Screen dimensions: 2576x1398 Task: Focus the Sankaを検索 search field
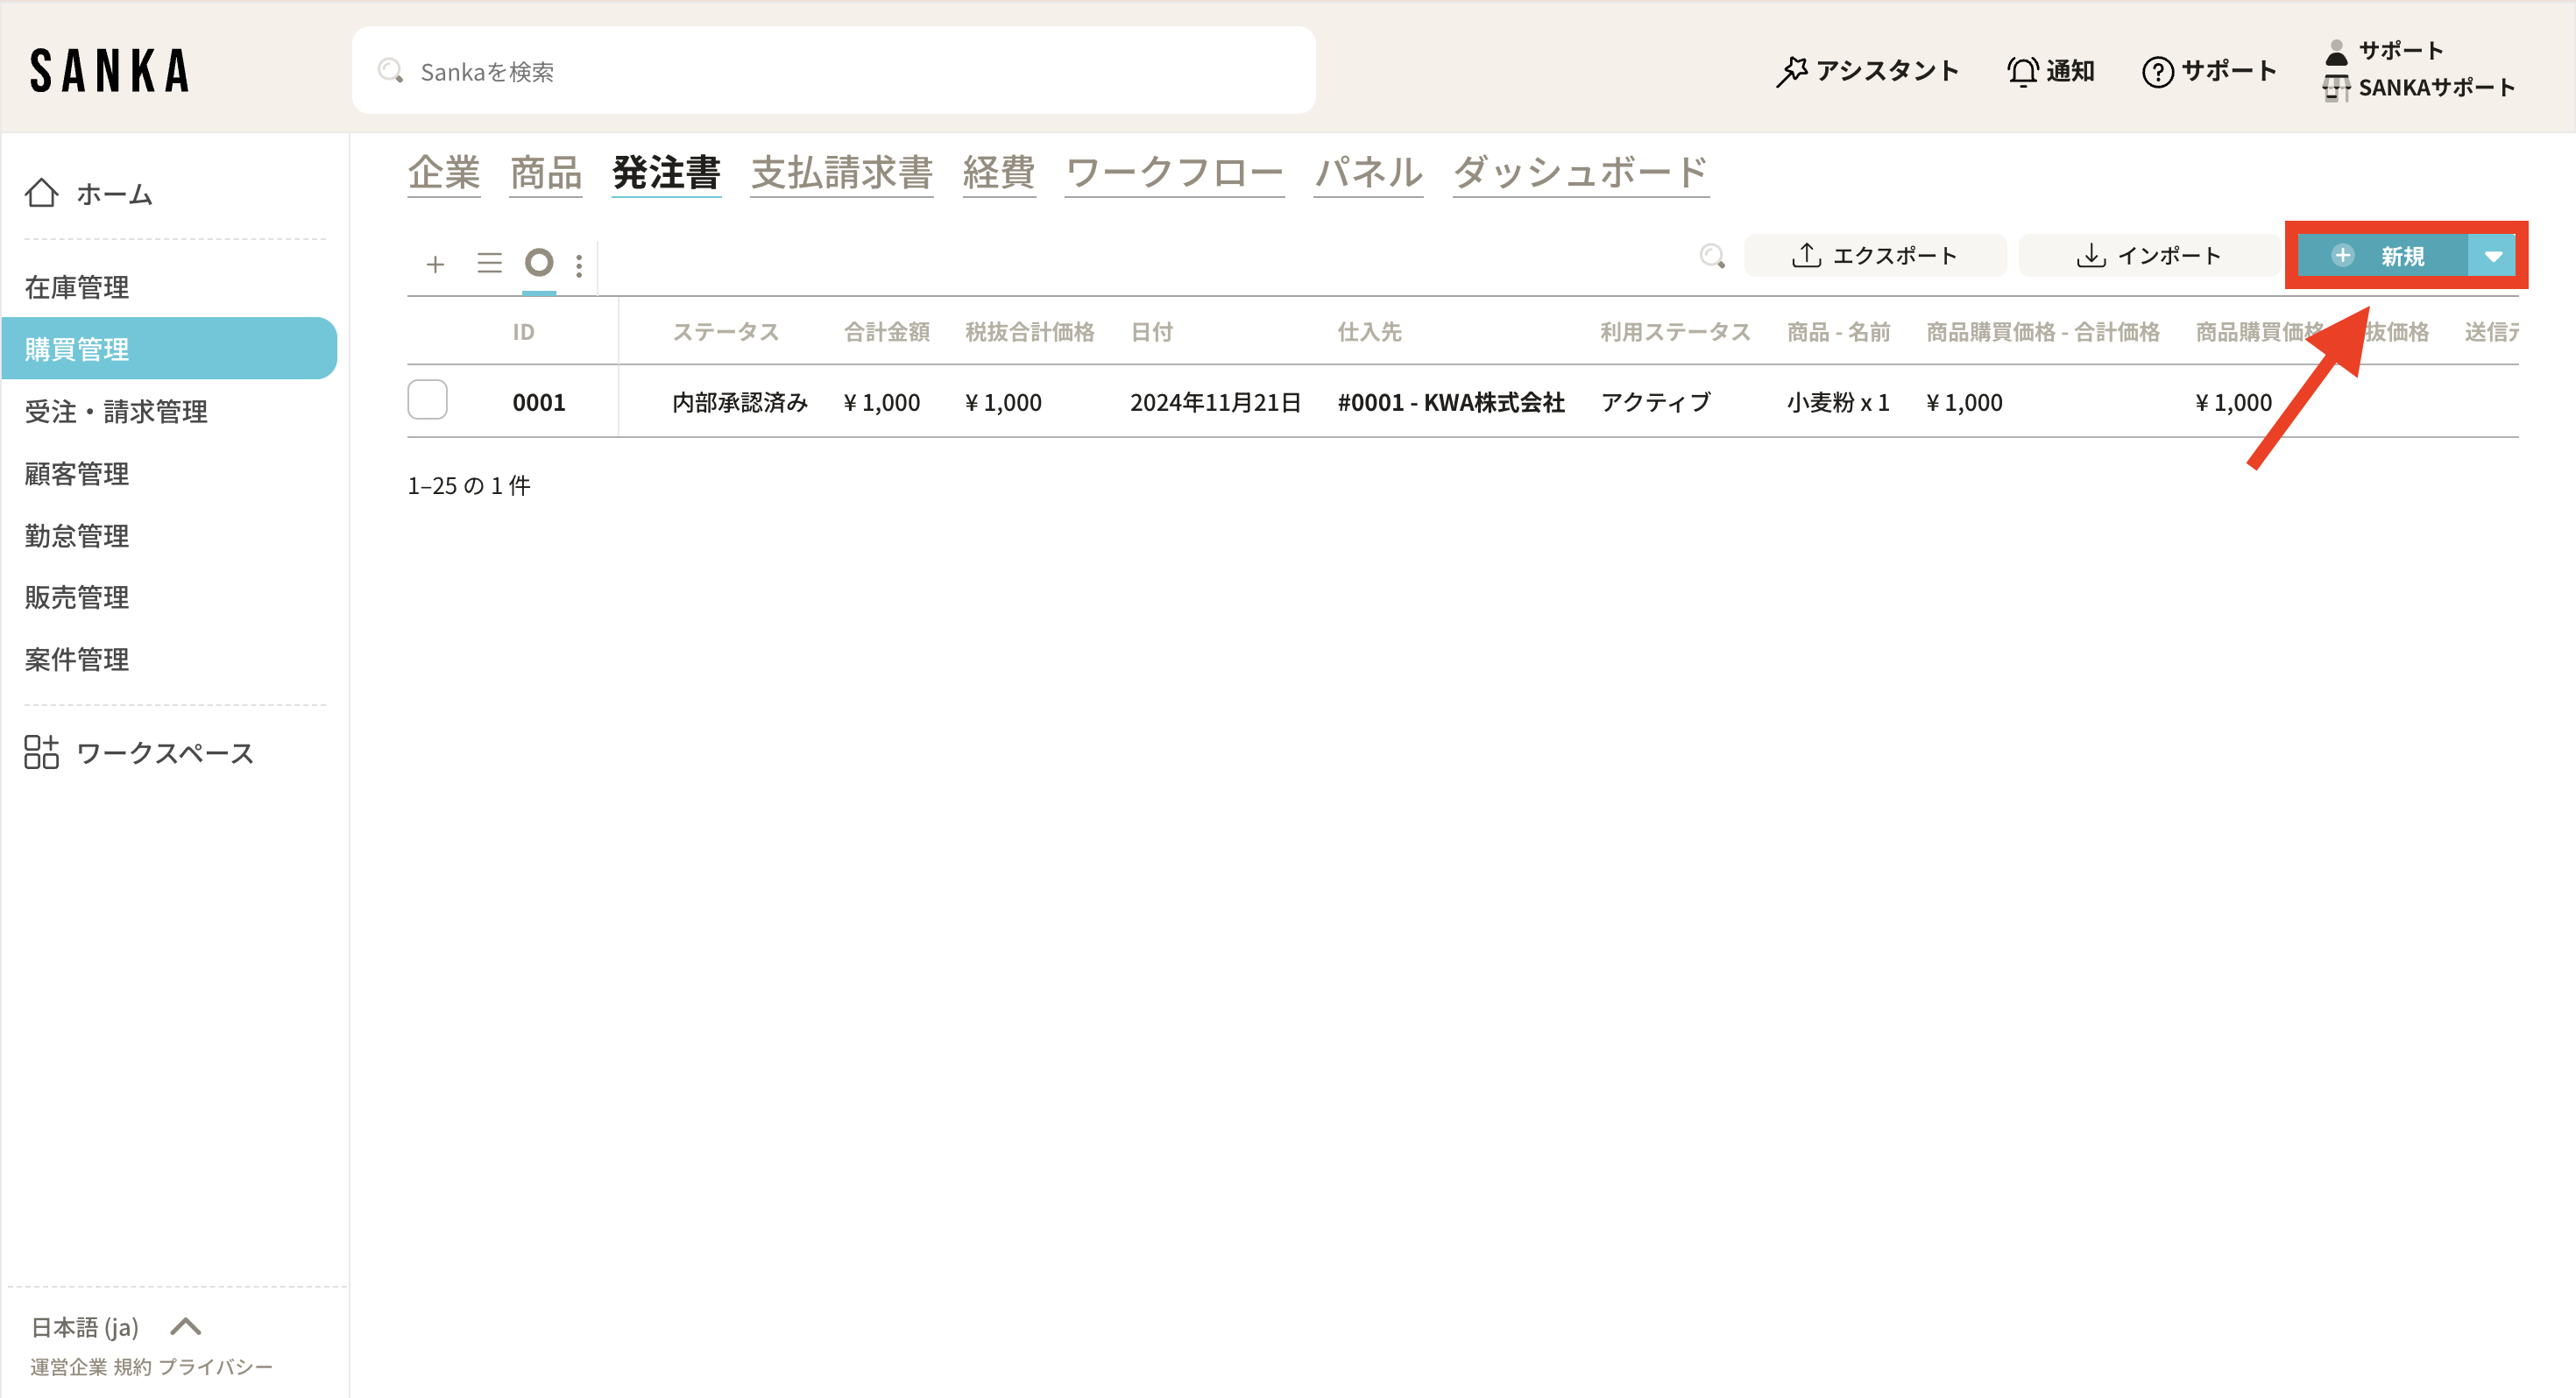click(x=833, y=71)
